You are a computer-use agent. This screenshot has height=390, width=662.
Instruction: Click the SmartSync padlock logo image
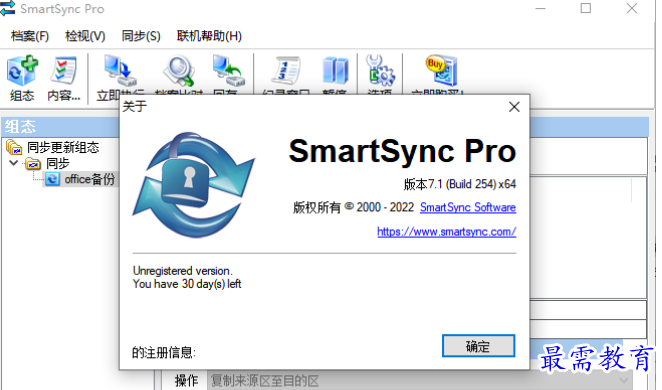194,185
